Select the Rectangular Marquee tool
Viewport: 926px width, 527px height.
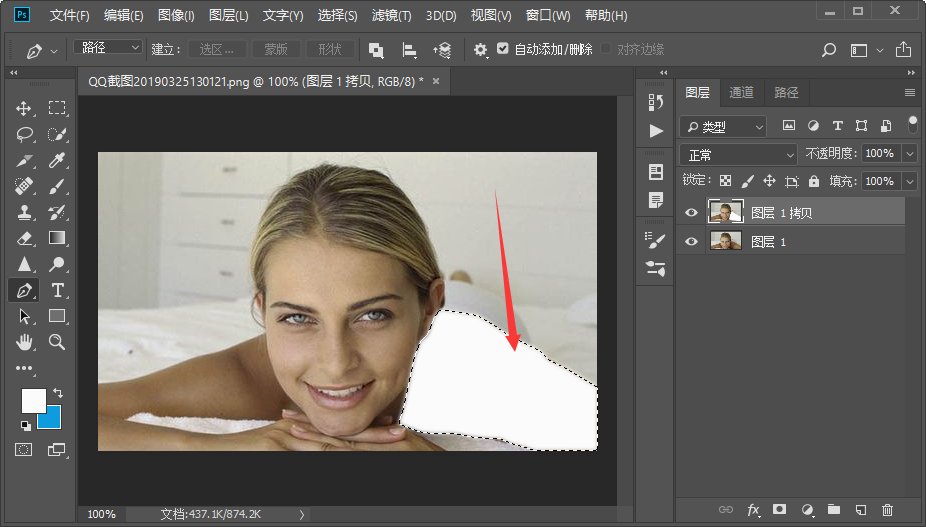(57, 108)
